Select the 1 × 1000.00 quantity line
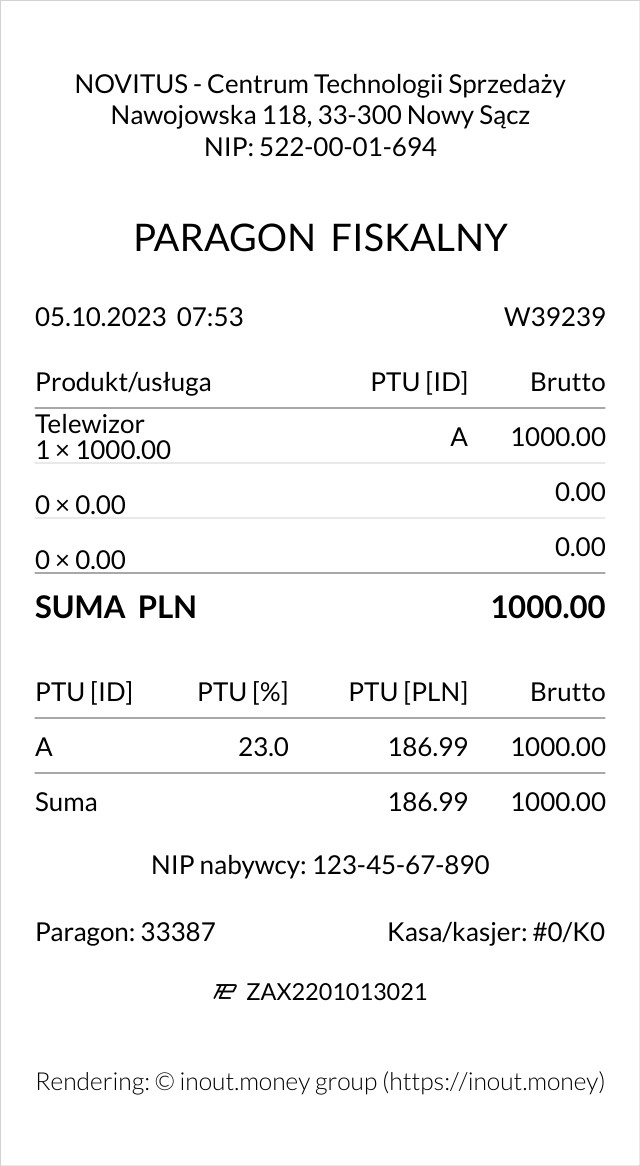This screenshot has width=640, height=1166. [x=103, y=450]
